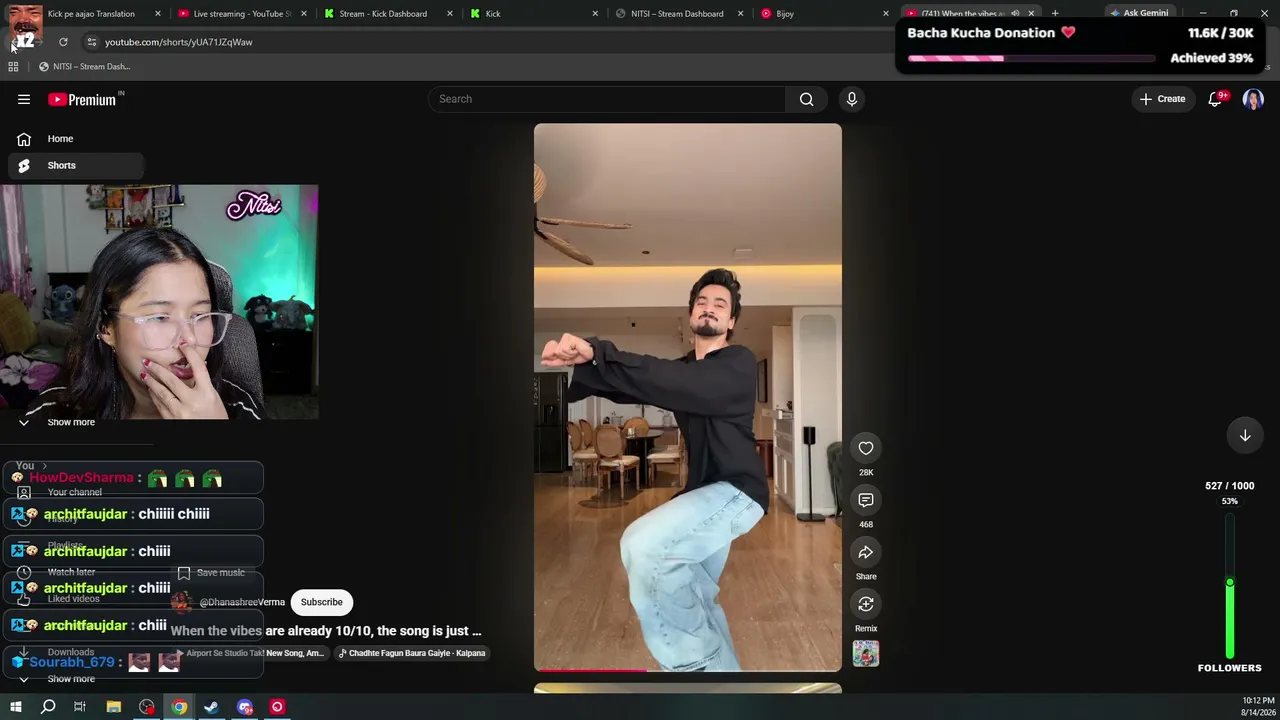This screenshot has height=720, width=1280.
Task: Open the You section chevron
Action: click(x=44, y=466)
